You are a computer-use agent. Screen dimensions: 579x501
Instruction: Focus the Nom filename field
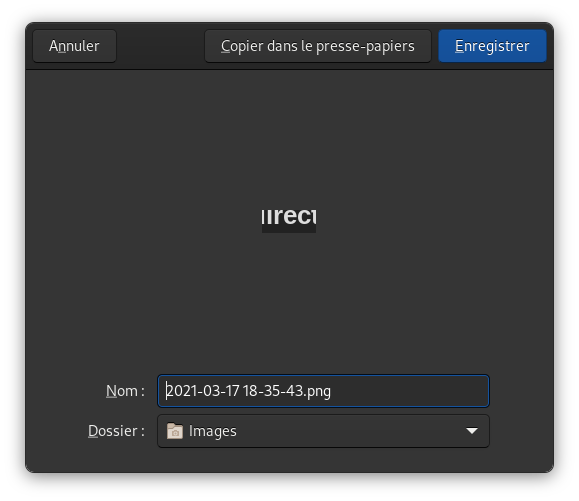[323, 391]
